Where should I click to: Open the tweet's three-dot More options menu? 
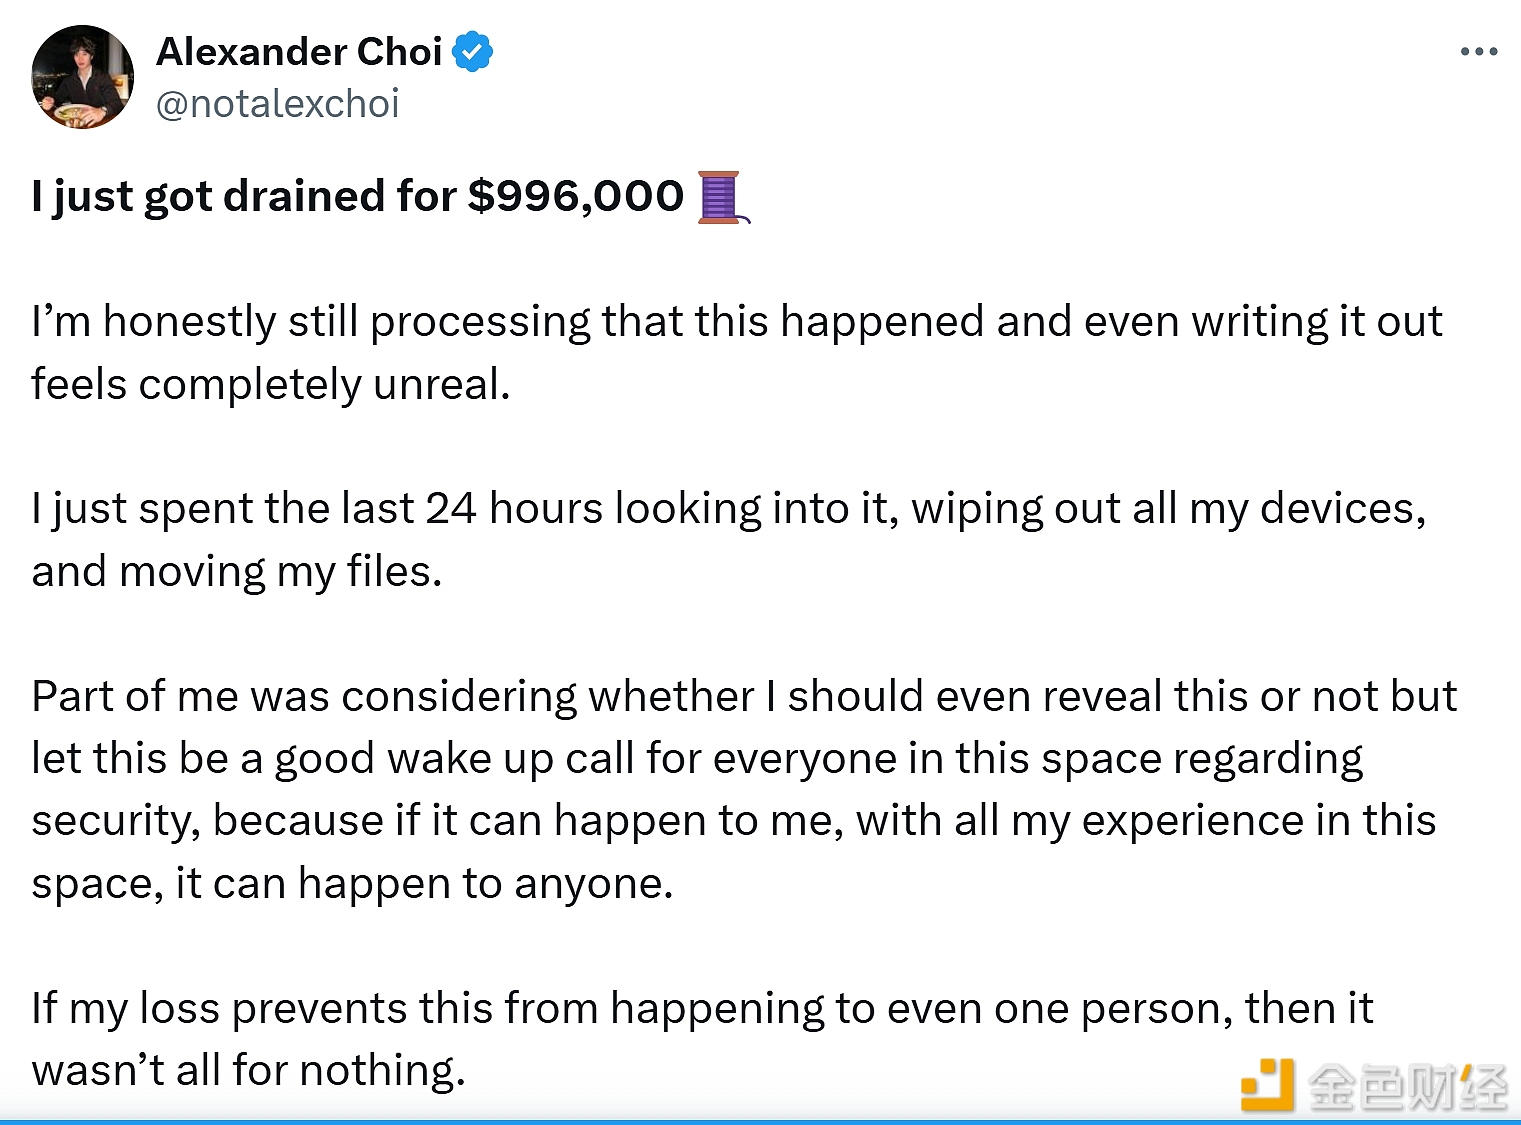tap(1478, 52)
